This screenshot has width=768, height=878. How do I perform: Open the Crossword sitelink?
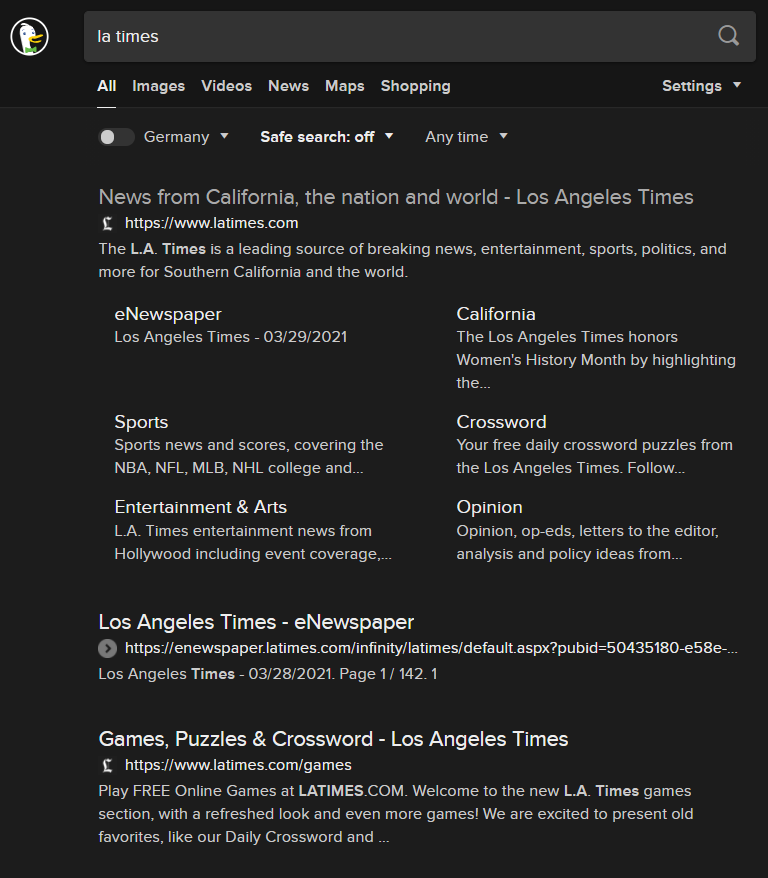point(501,422)
